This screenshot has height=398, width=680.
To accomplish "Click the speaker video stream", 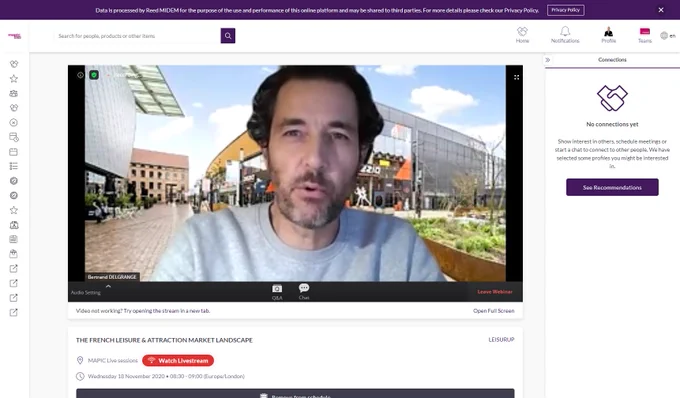I will coord(295,173).
